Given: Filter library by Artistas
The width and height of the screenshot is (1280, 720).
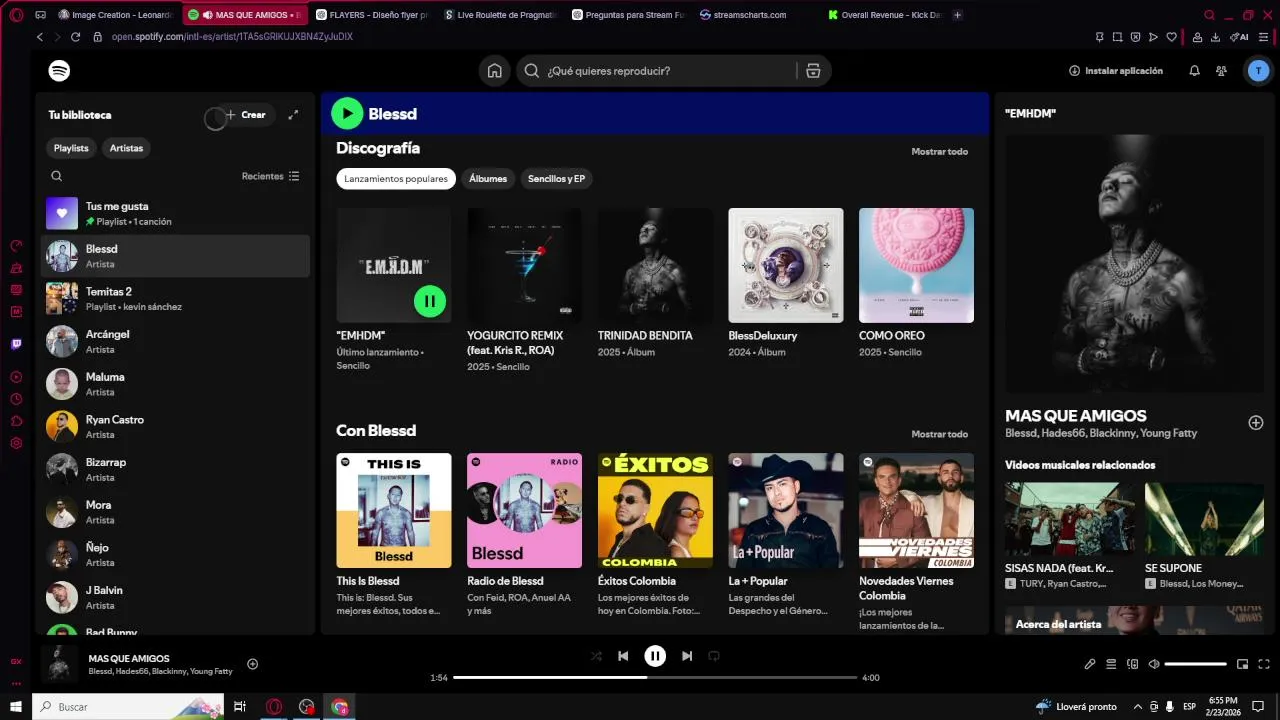Looking at the screenshot, I should click(x=126, y=148).
